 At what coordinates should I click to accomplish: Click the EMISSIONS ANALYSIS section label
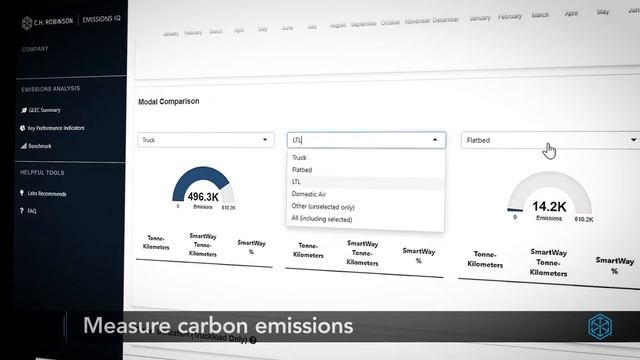click(51, 89)
